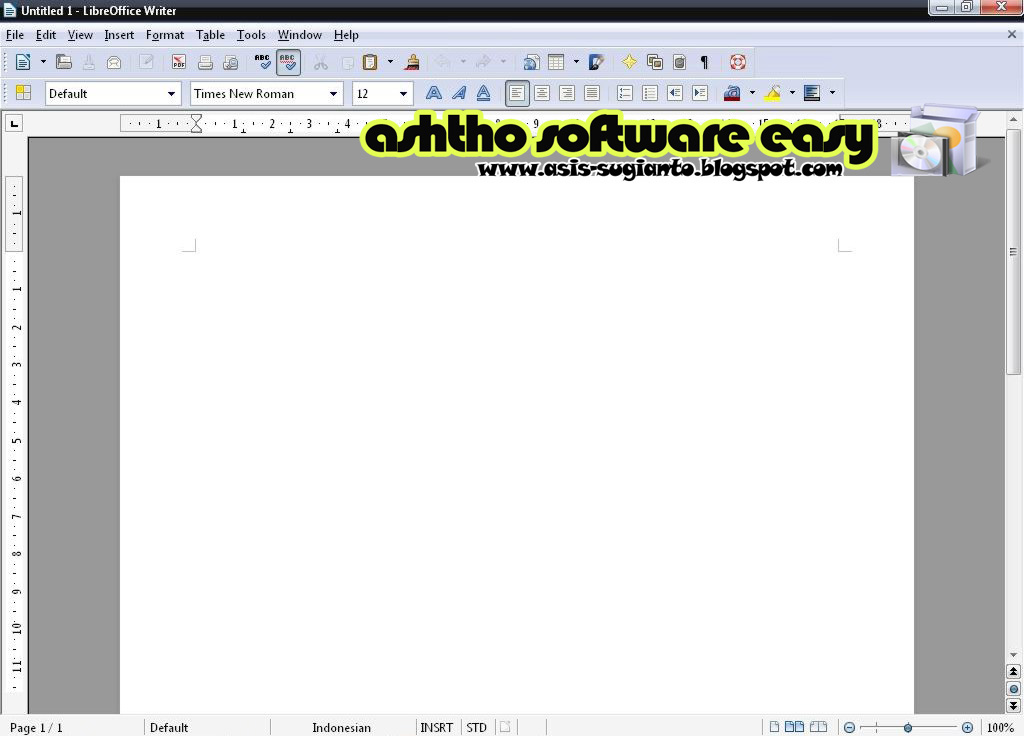Open Gallery icon
The width and height of the screenshot is (1024, 736).
pyautogui.click(x=654, y=62)
